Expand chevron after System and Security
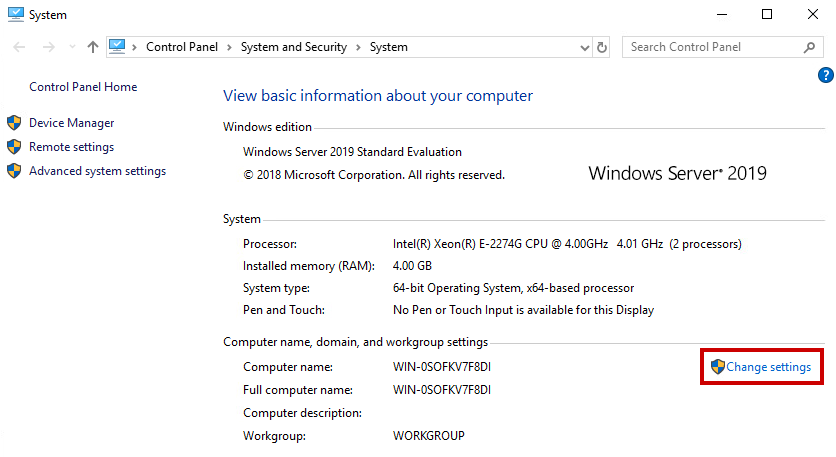The image size is (836, 457). click(x=358, y=47)
